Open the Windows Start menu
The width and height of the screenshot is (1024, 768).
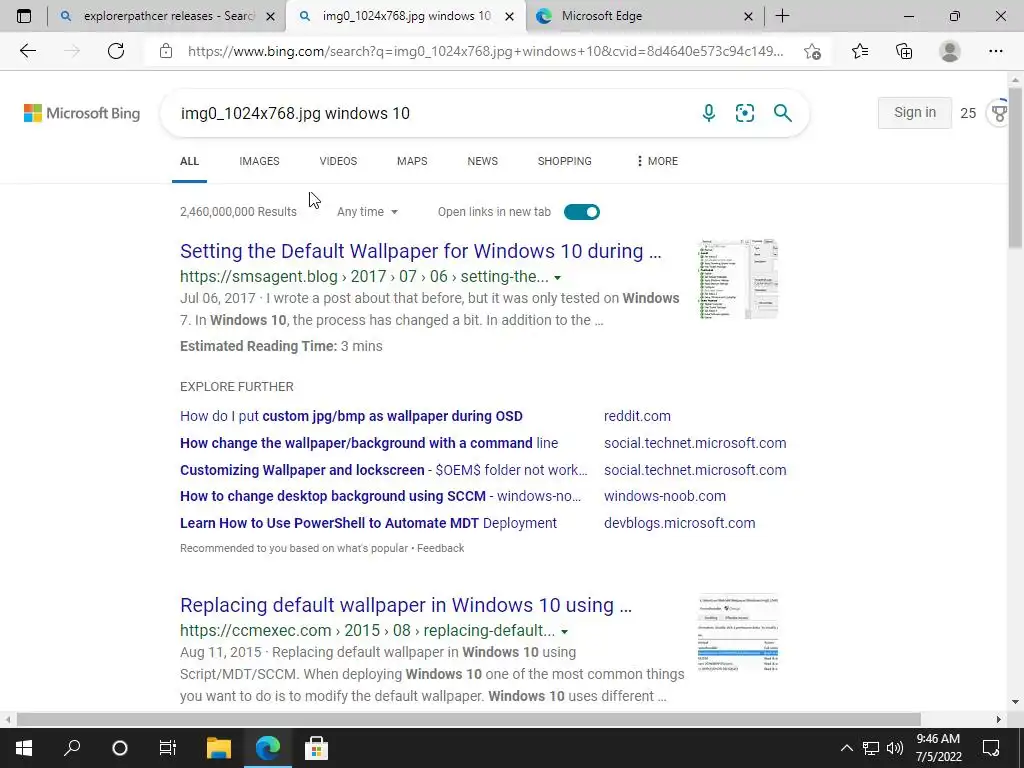[24, 748]
